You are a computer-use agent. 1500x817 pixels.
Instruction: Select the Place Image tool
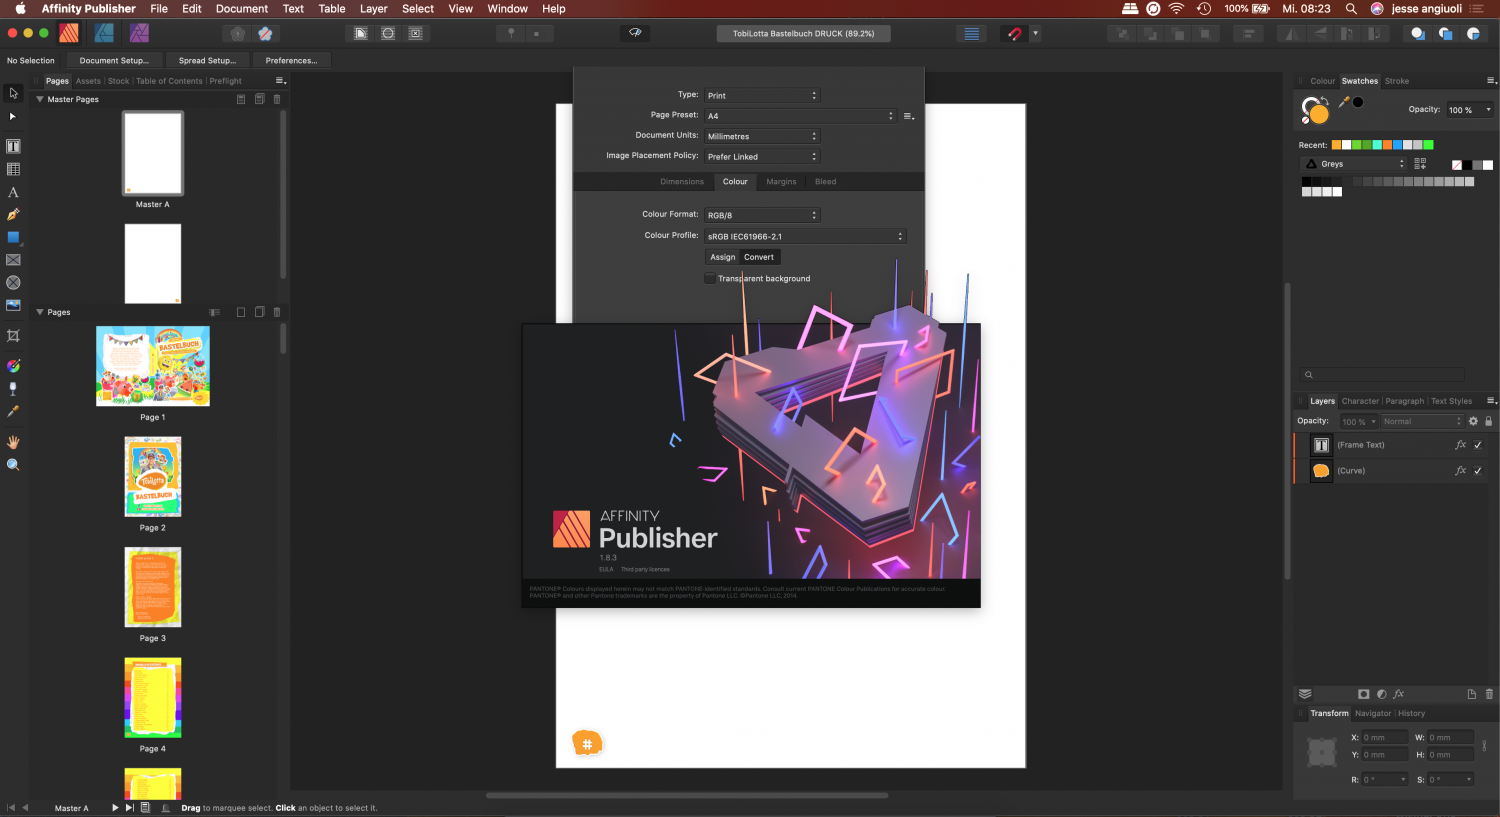click(x=13, y=305)
